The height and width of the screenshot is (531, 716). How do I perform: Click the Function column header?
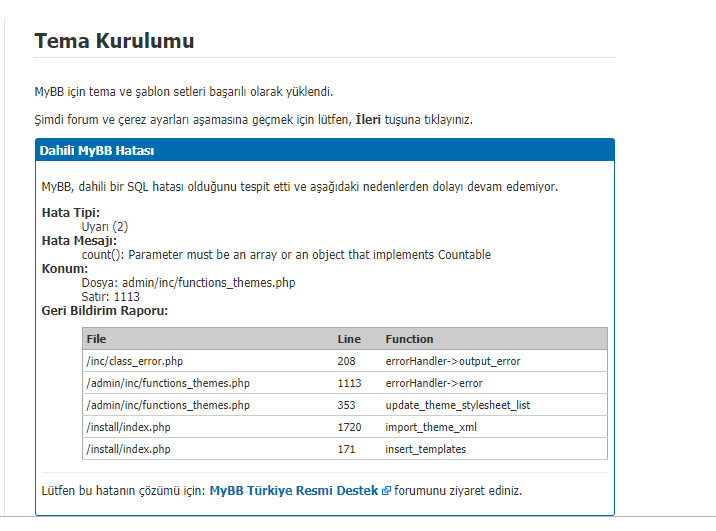(x=409, y=339)
